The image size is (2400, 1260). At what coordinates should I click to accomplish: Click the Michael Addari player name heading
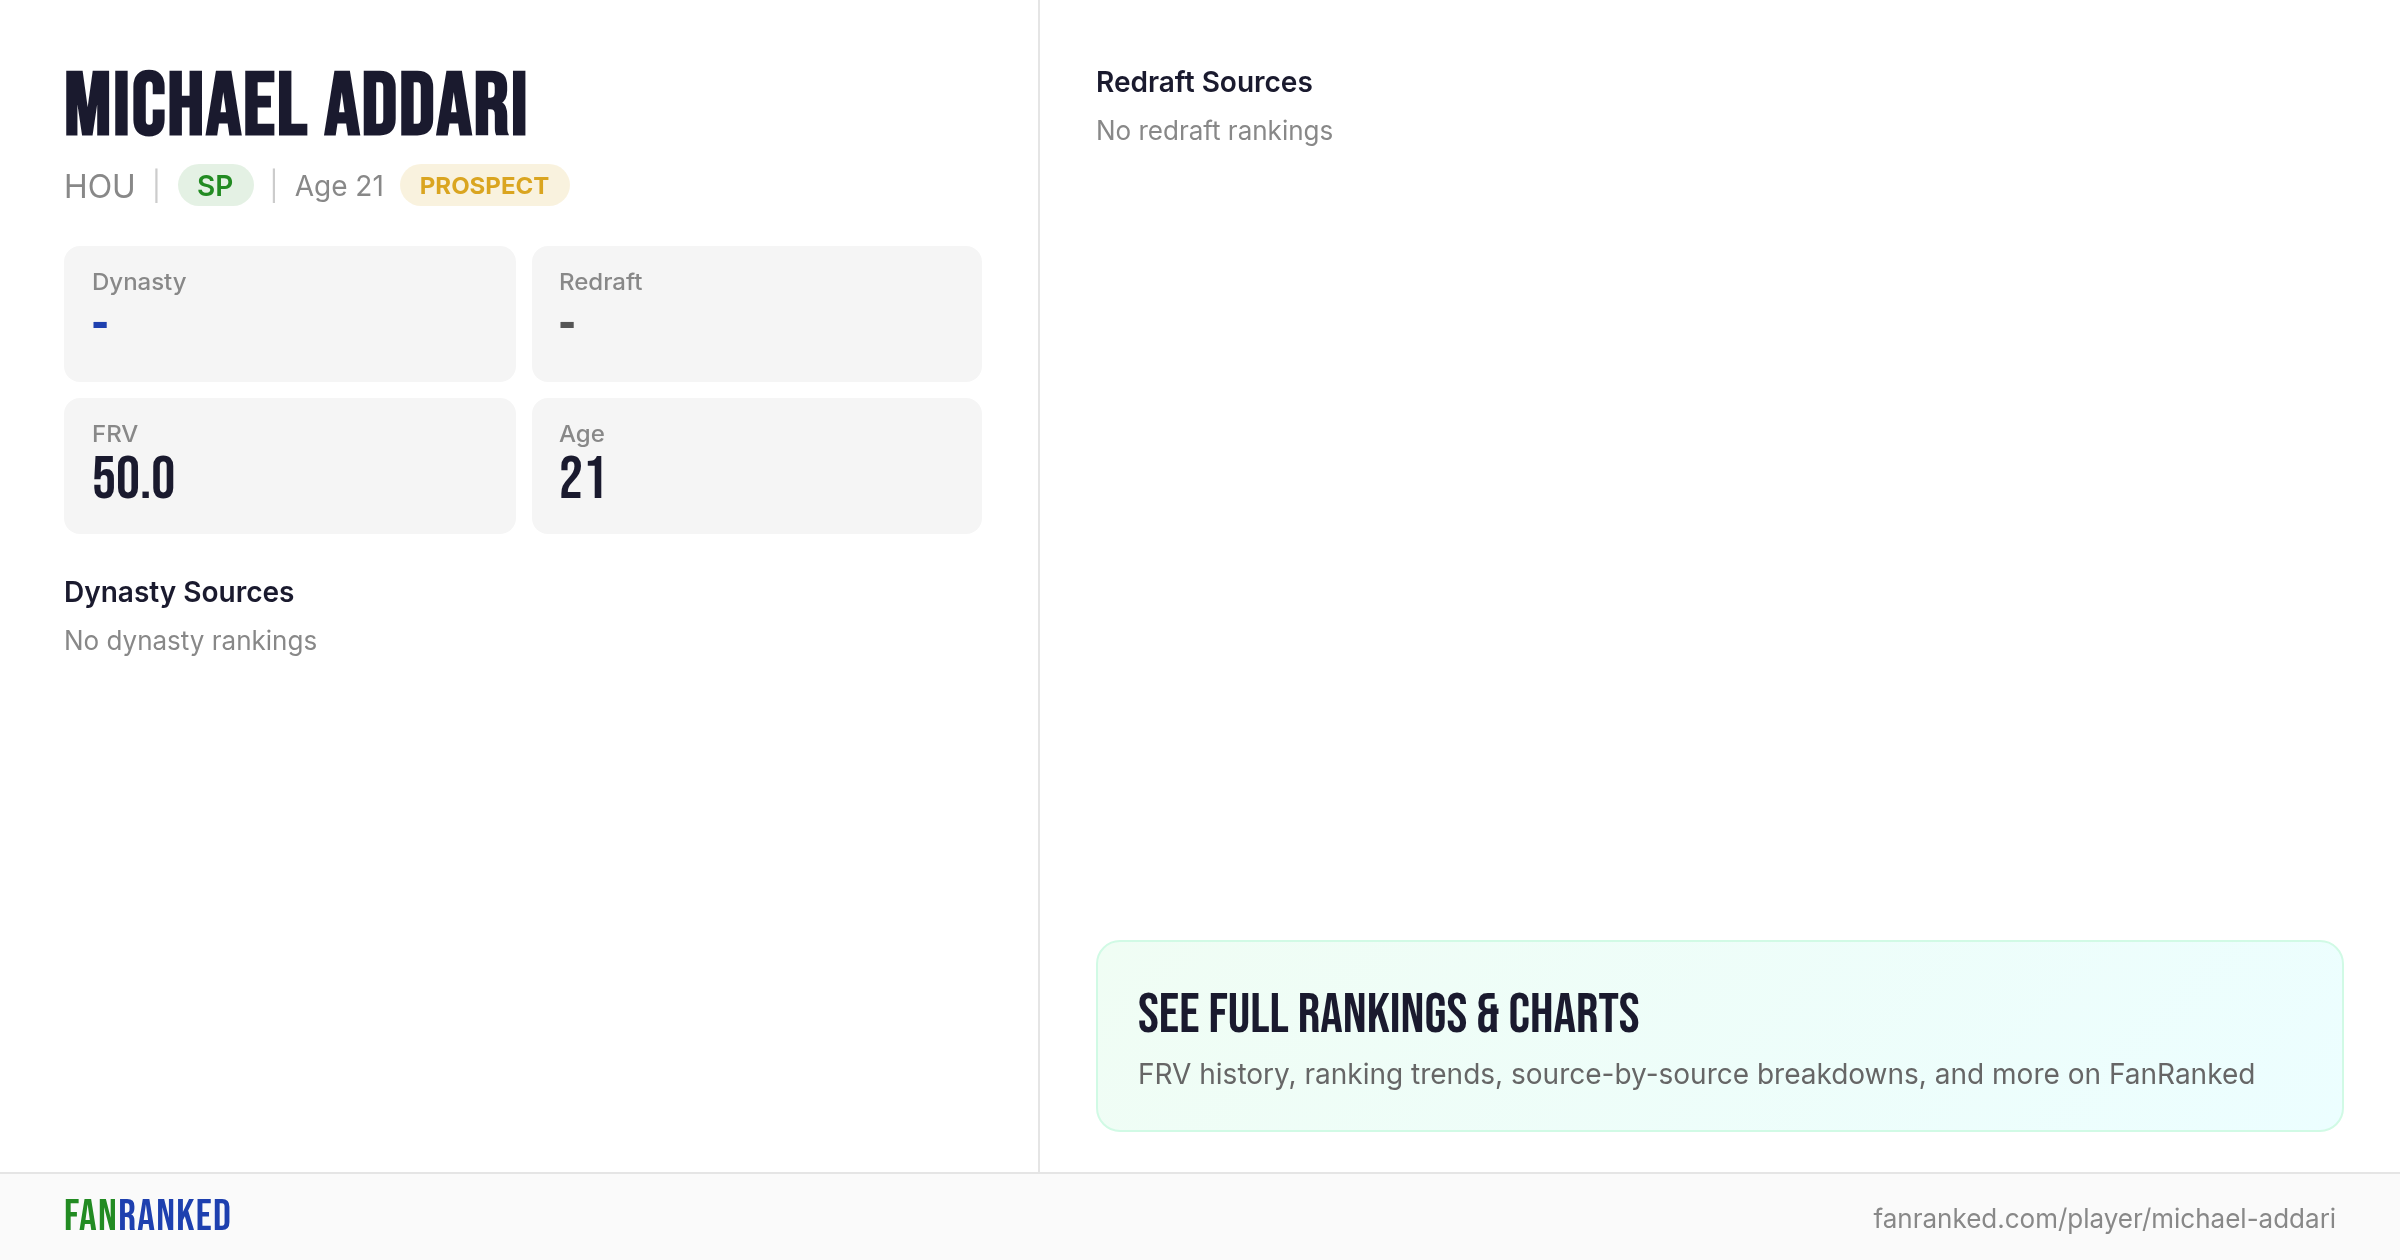[296, 105]
